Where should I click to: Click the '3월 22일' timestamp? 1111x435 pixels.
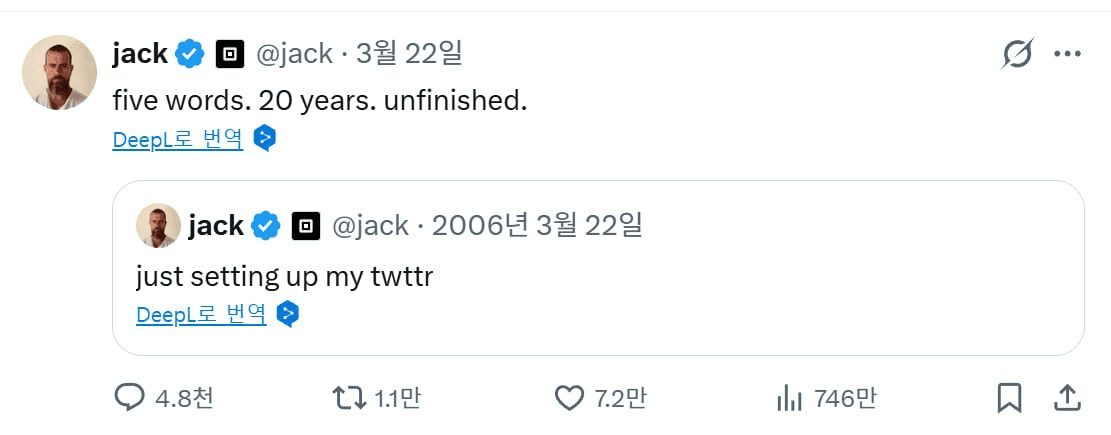pyautogui.click(x=408, y=54)
